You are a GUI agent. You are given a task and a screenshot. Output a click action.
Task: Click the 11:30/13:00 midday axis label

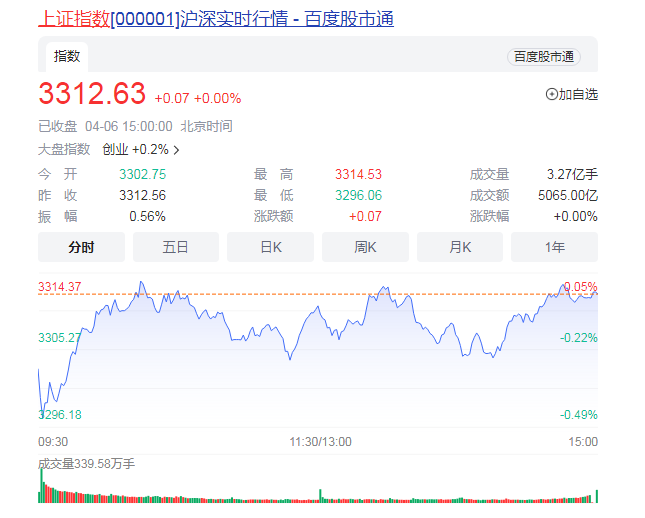click(320, 441)
